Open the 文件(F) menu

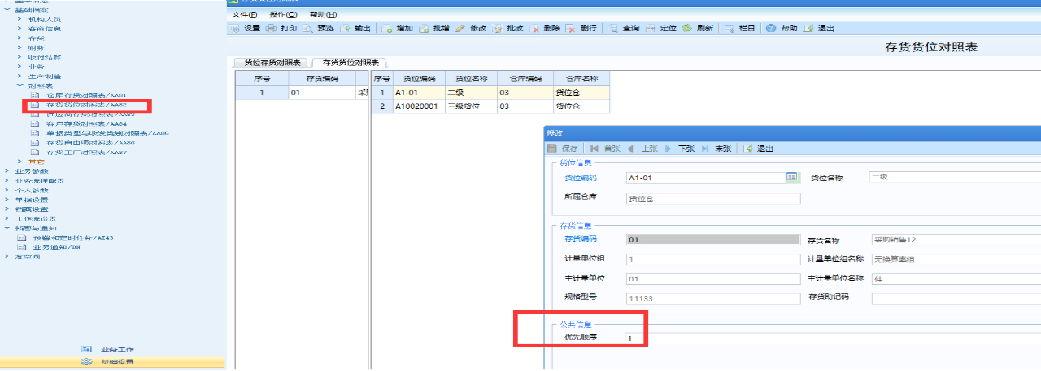245,15
